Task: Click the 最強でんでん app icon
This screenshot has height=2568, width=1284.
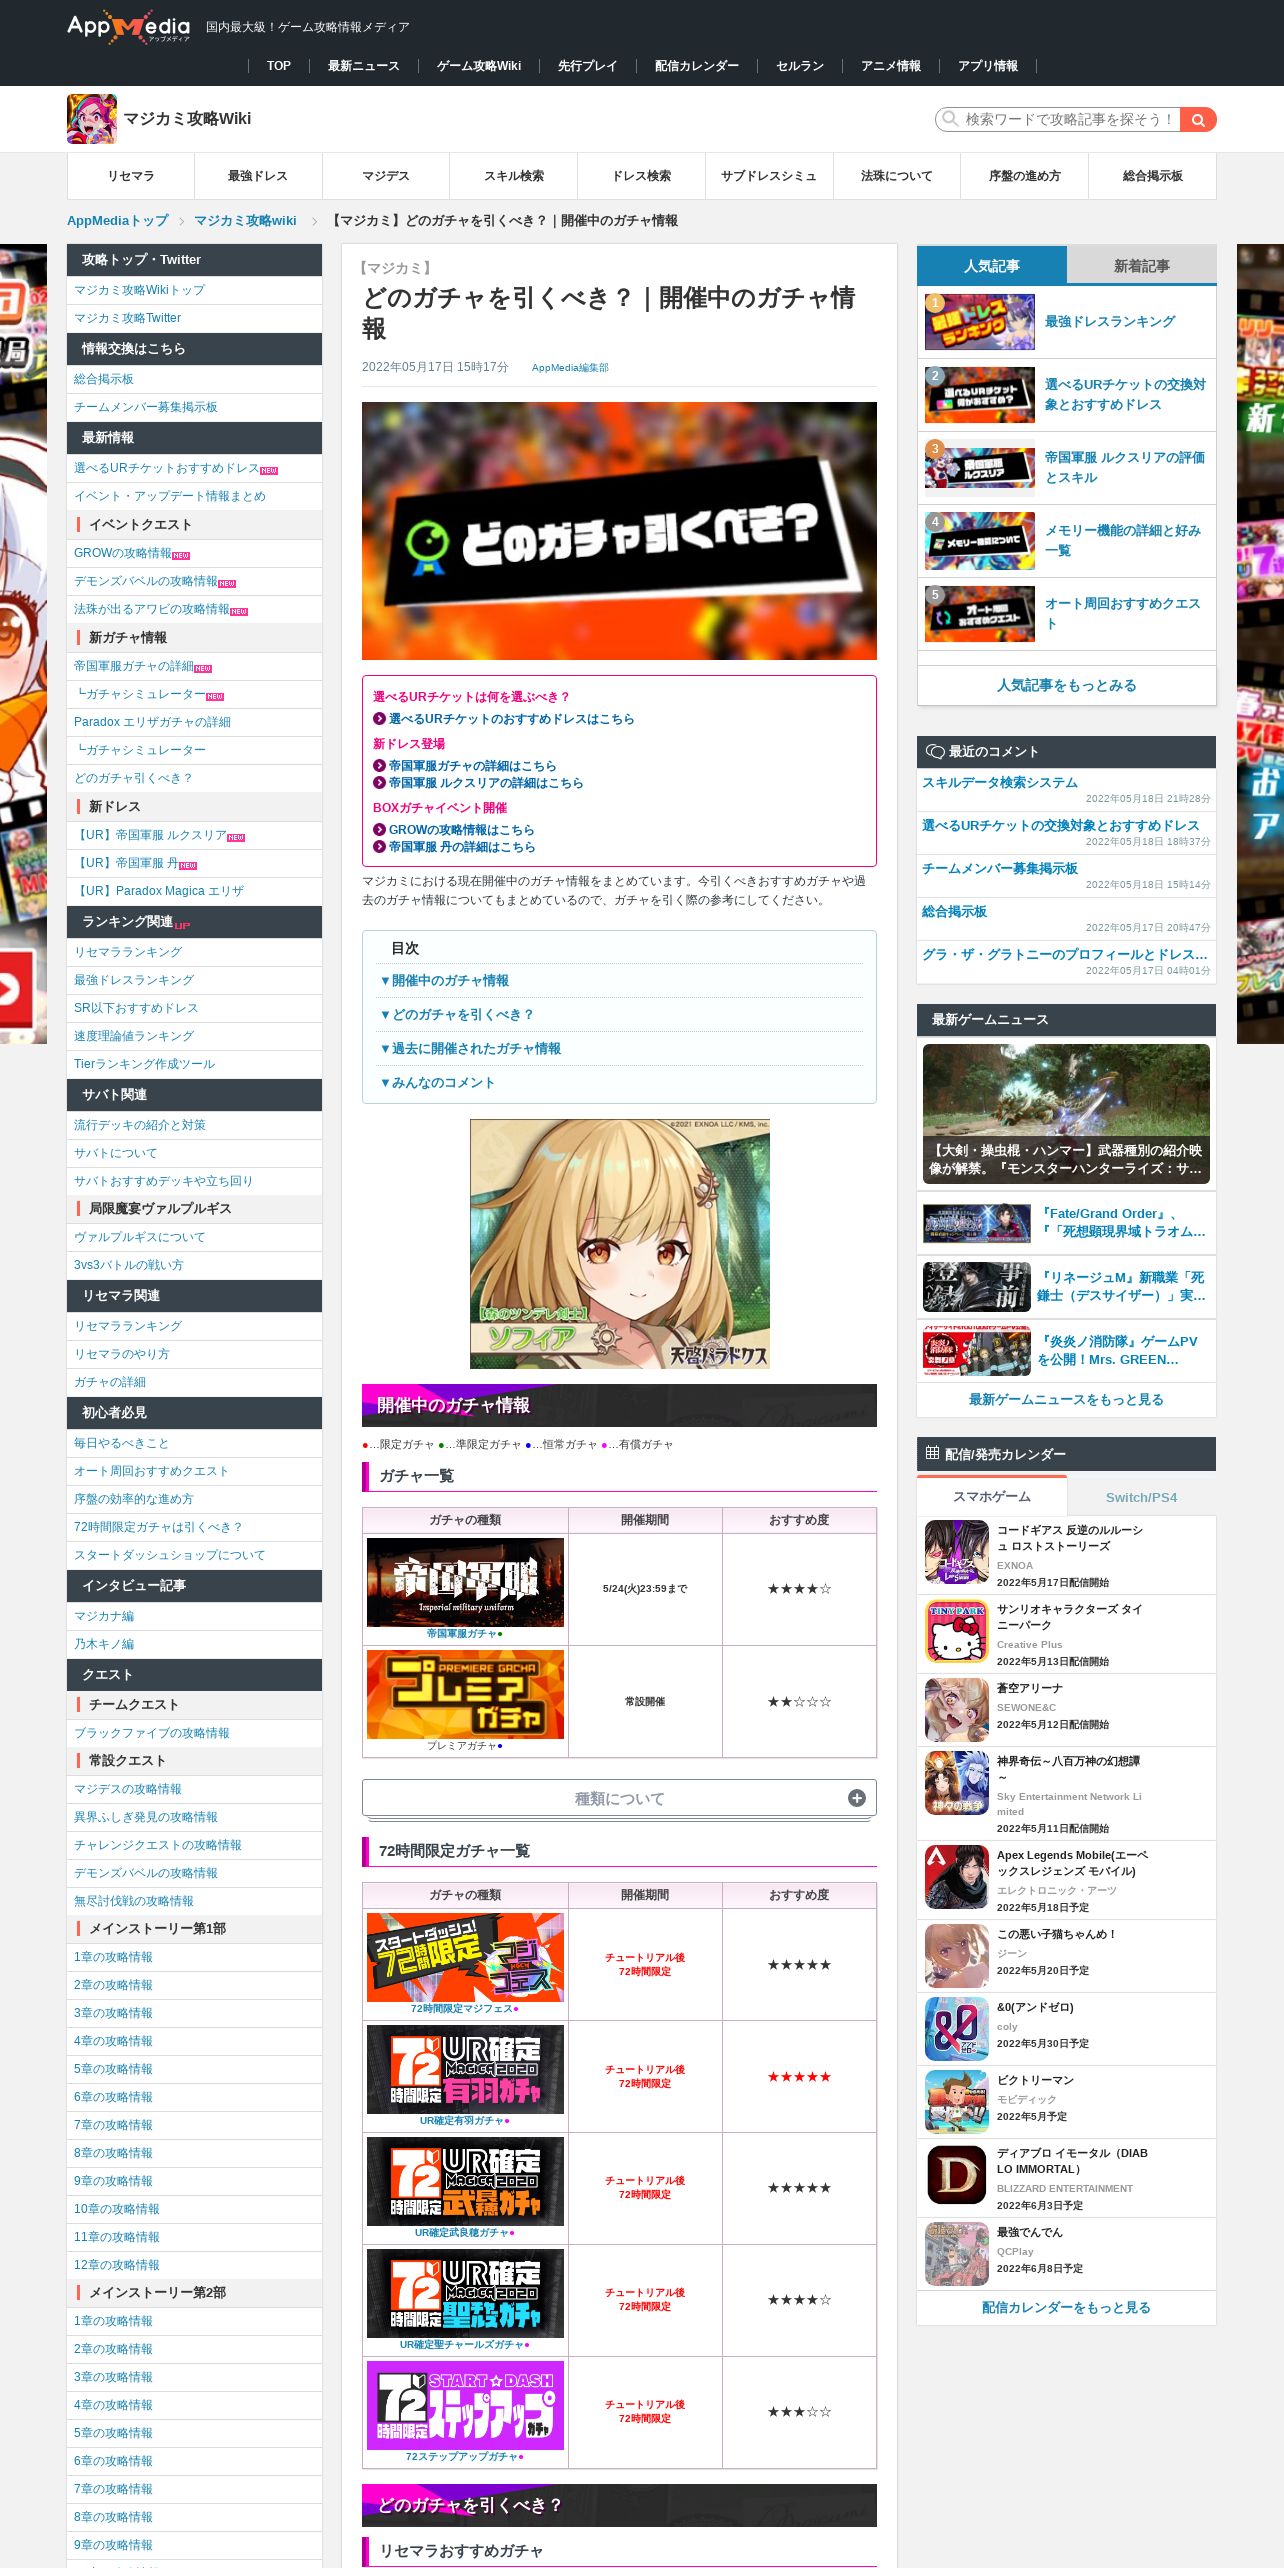Action: pyautogui.click(x=957, y=2254)
